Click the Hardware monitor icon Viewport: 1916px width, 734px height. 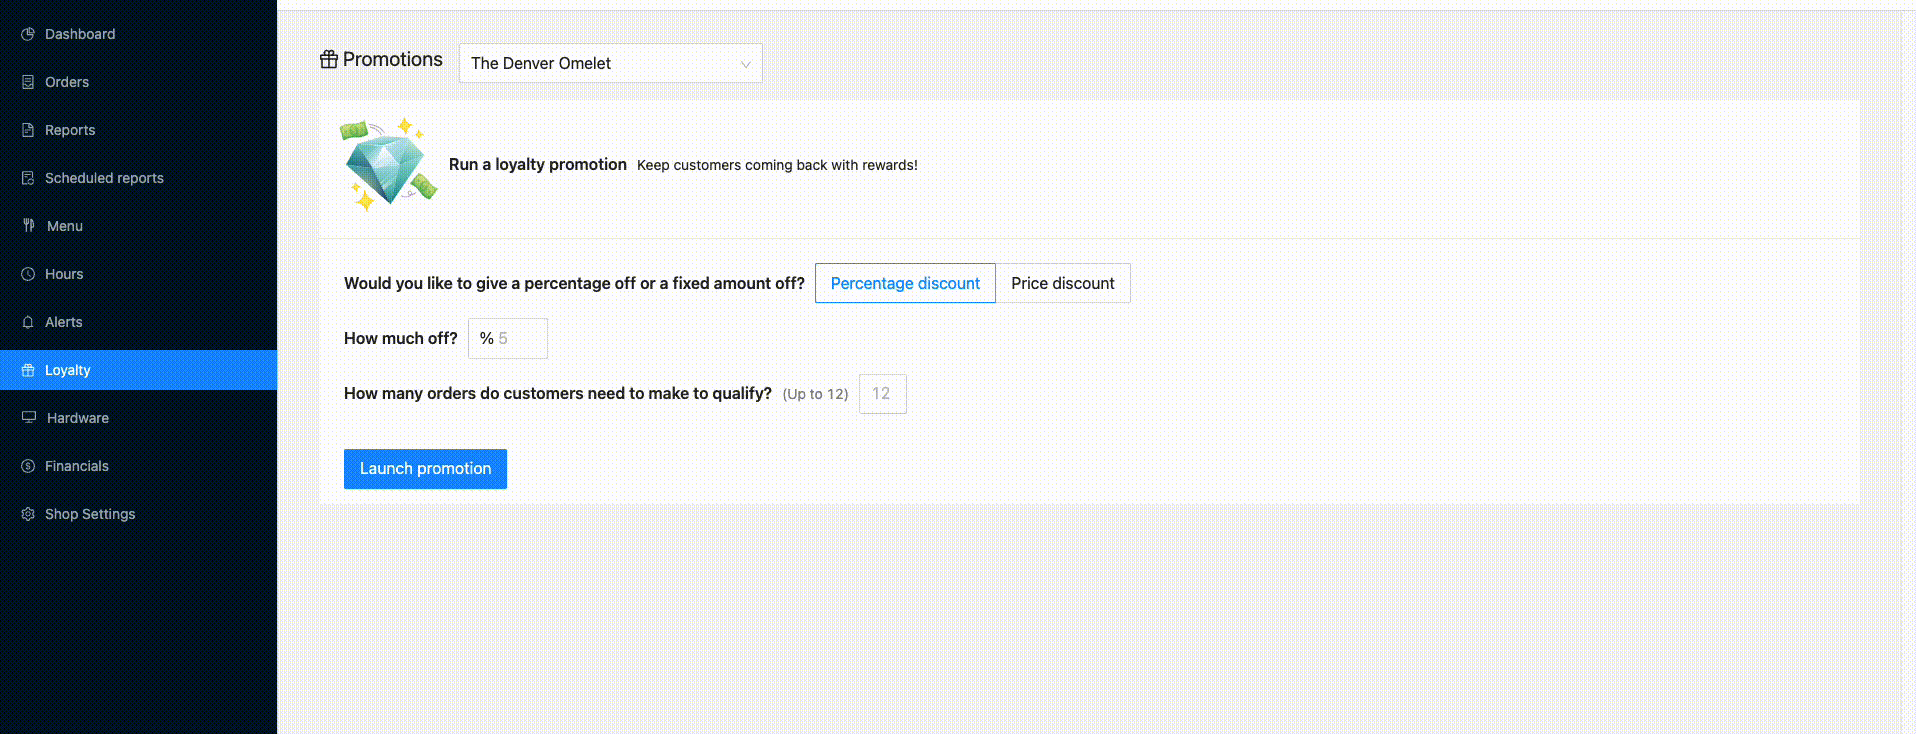(x=29, y=418)
